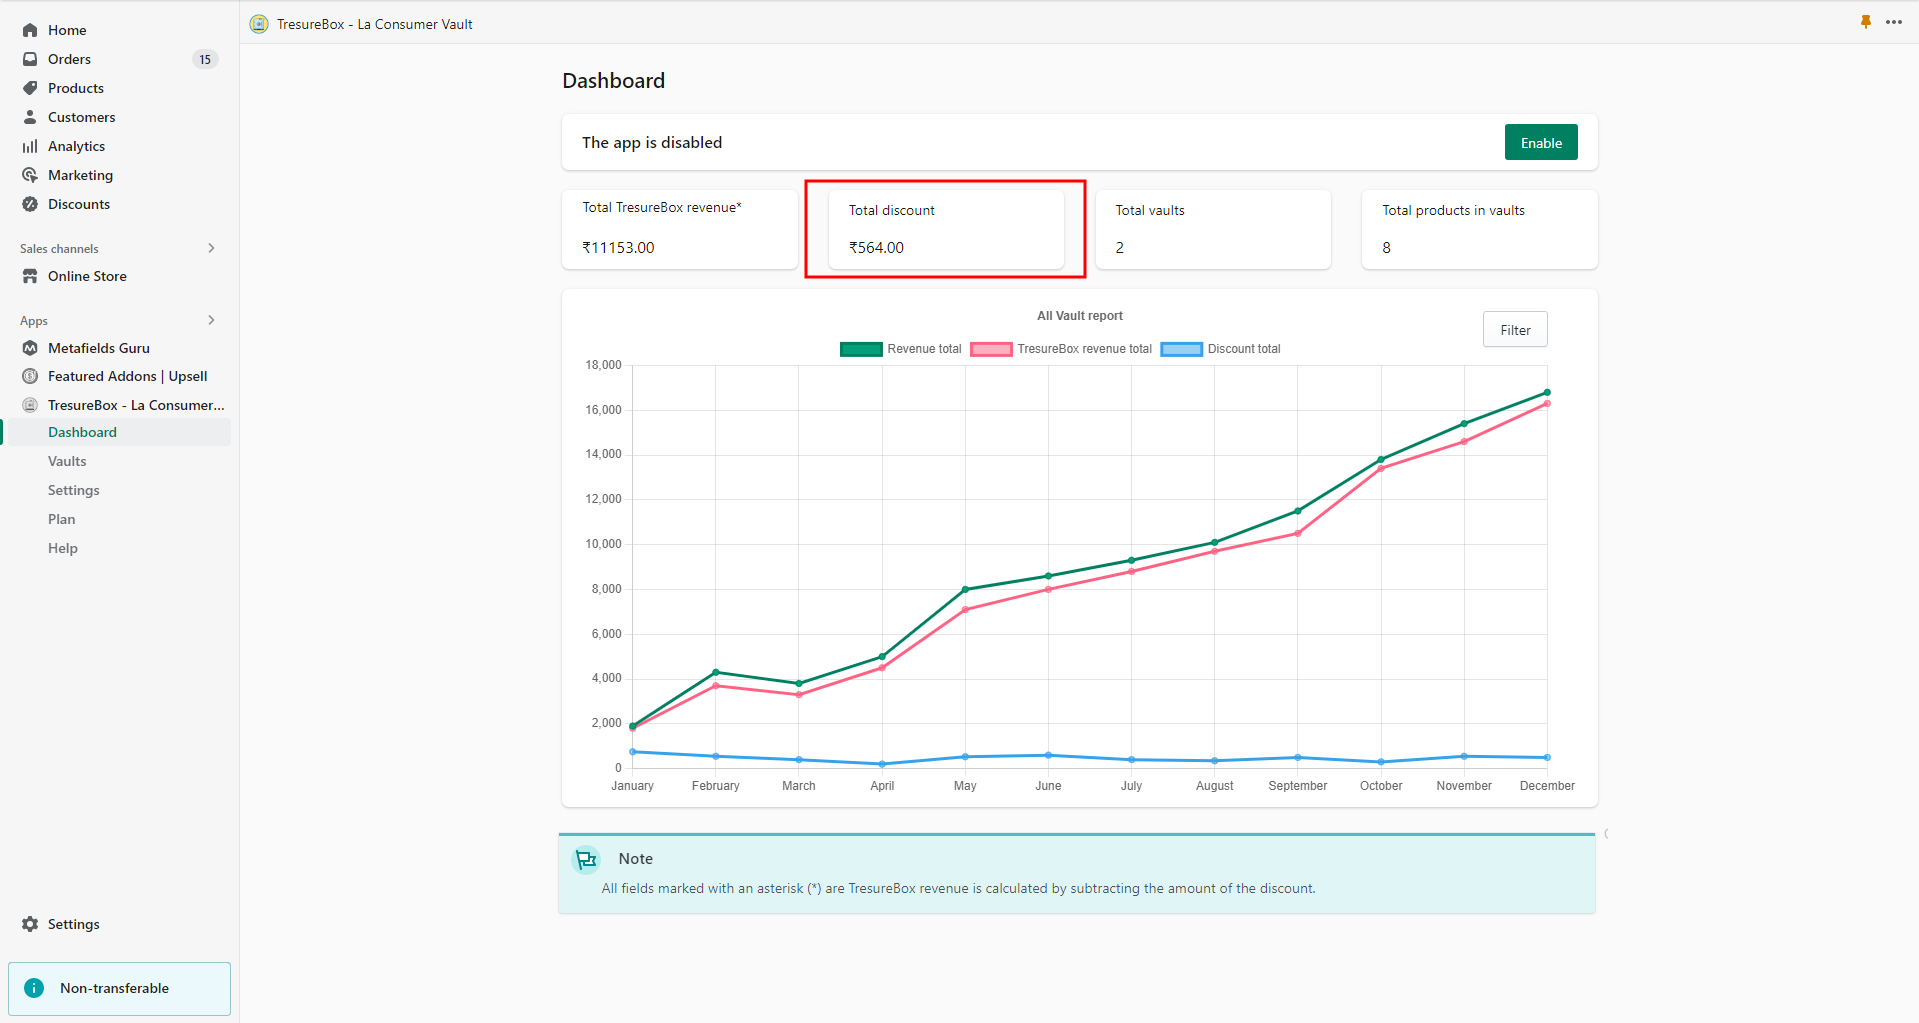Screen dimensions: 1919x1023
Task: Click the ₹564.00 discount value
Action: click(x=876, y=247)
